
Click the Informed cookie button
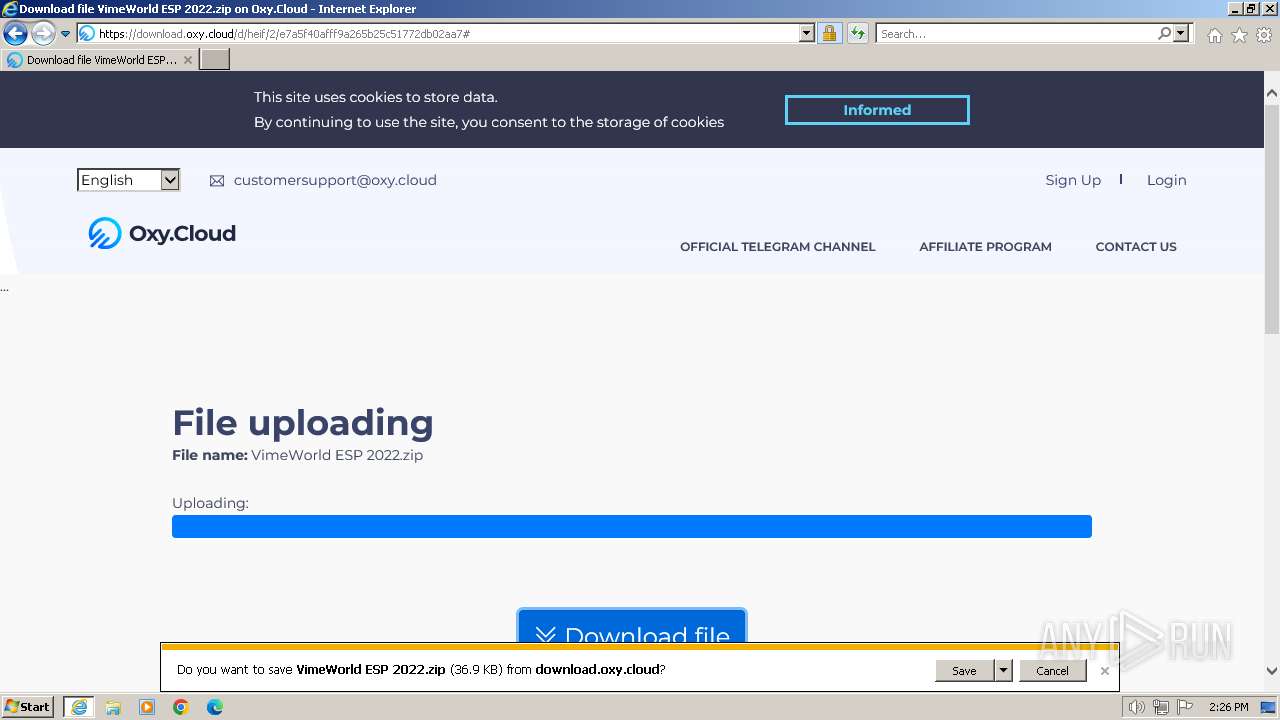tap(877, 110)
